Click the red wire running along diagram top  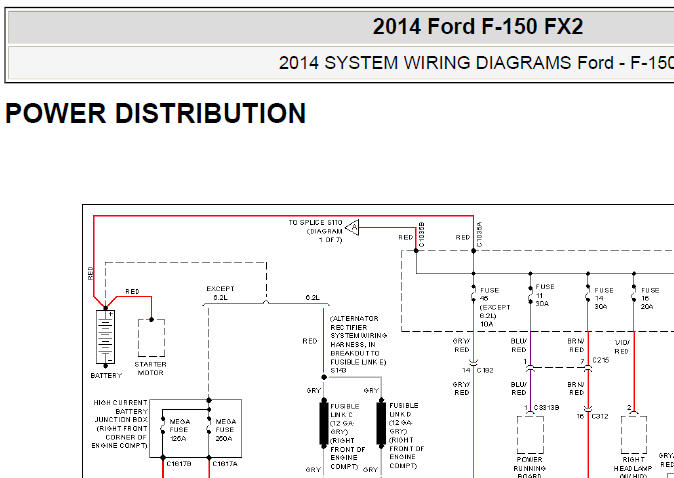[283, 216]
